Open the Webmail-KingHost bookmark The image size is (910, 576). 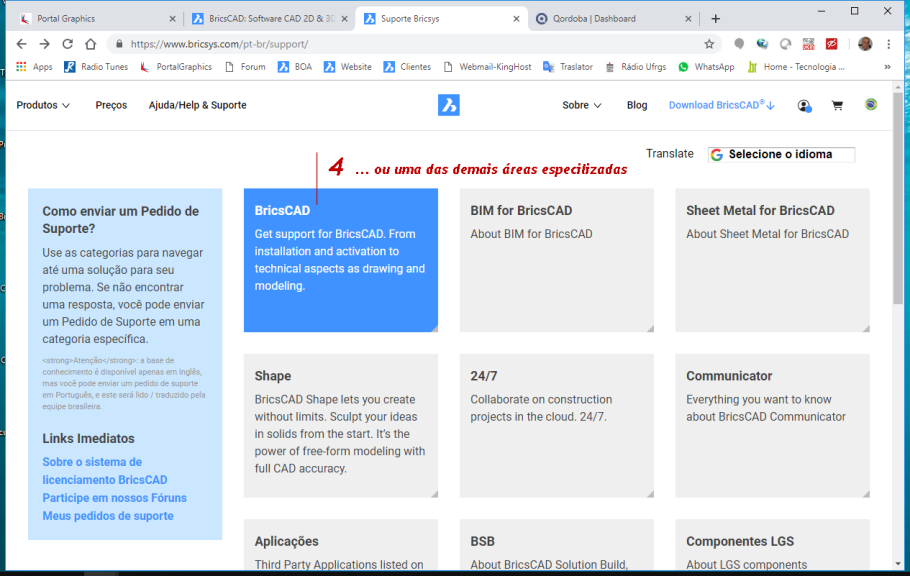(487, 67)
